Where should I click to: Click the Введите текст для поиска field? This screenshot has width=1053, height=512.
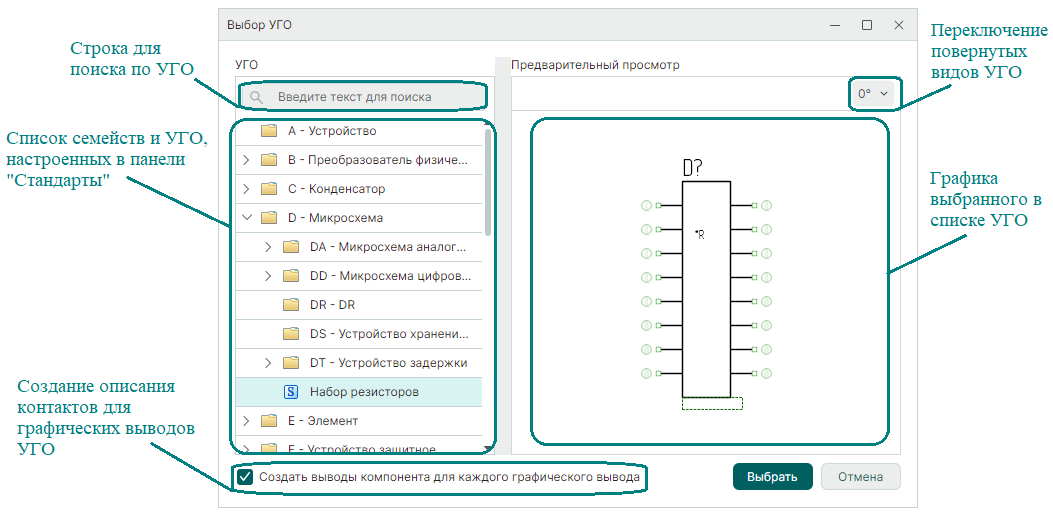click(370, 97)
